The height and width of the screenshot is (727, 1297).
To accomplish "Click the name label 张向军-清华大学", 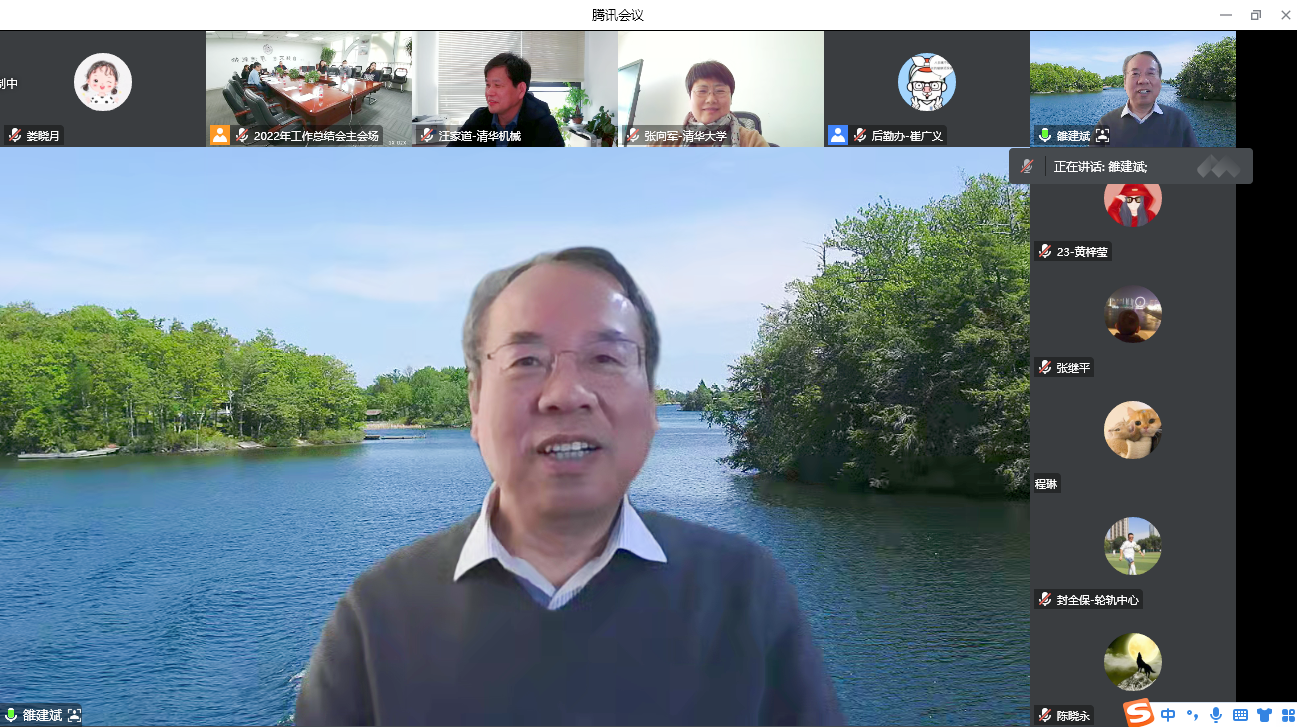I will (686, 136).
